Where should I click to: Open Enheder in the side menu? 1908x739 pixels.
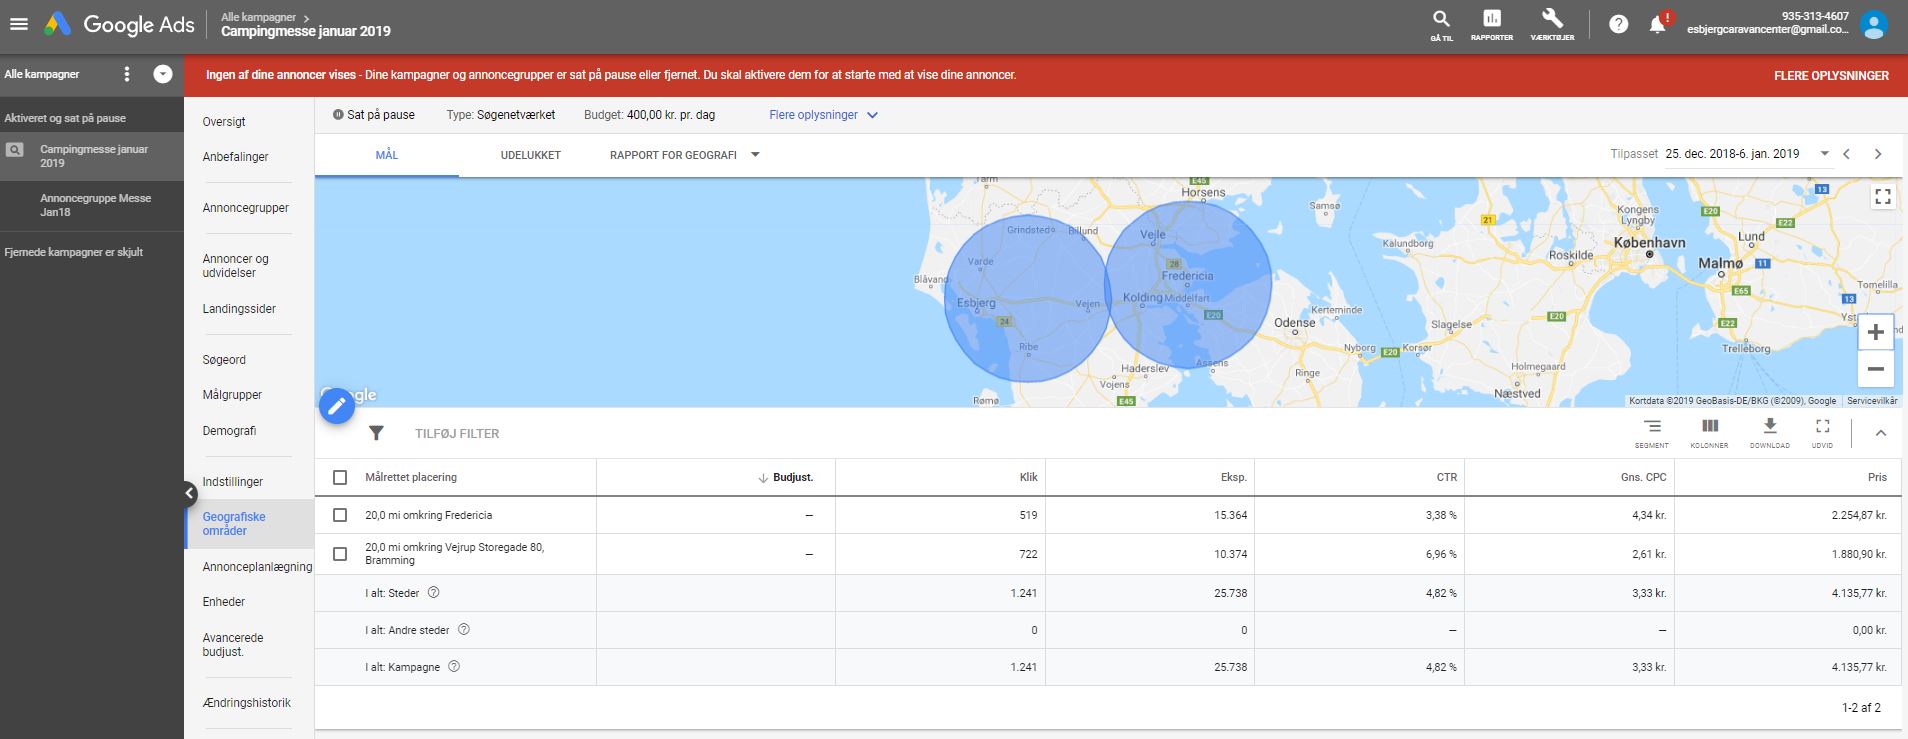tap(223, 602)
